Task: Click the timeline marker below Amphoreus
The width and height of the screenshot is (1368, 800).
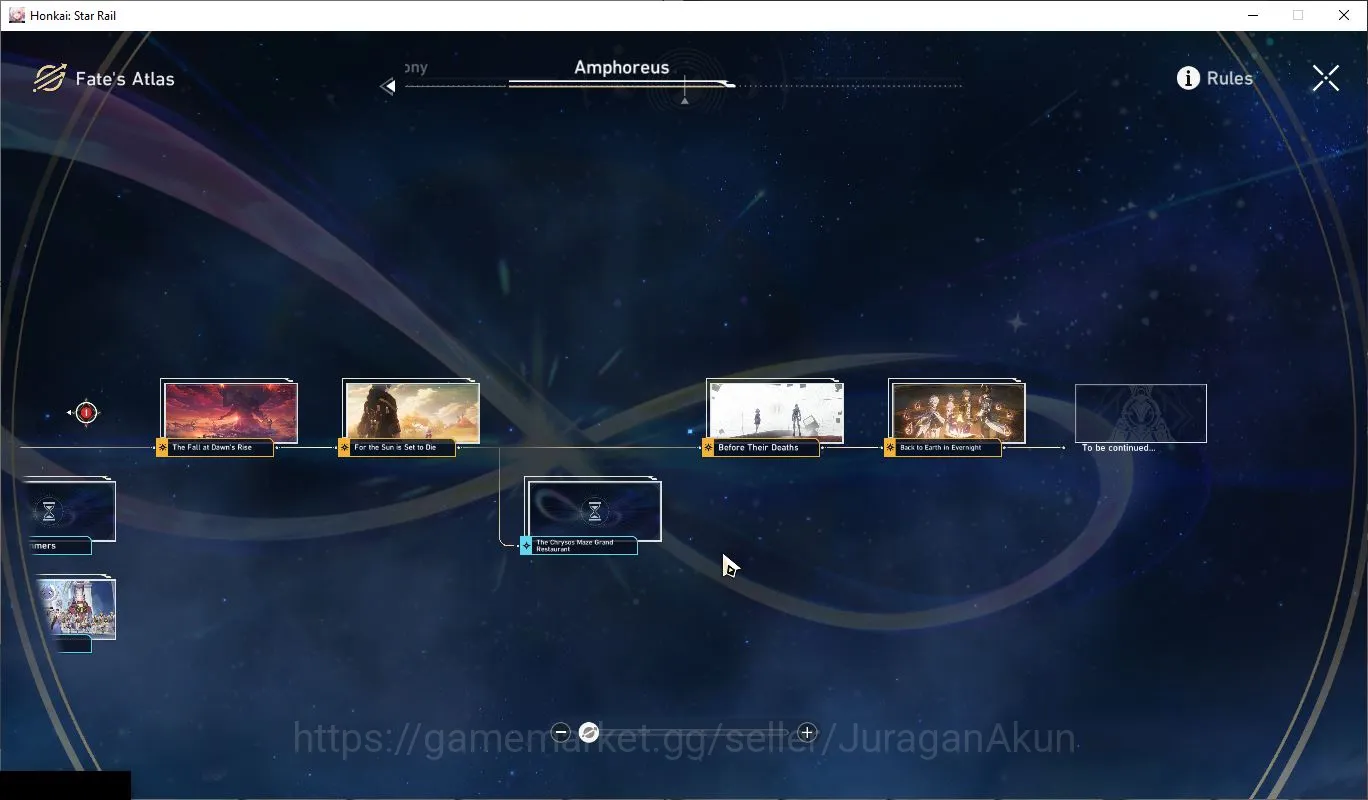Action: [684, 100]
